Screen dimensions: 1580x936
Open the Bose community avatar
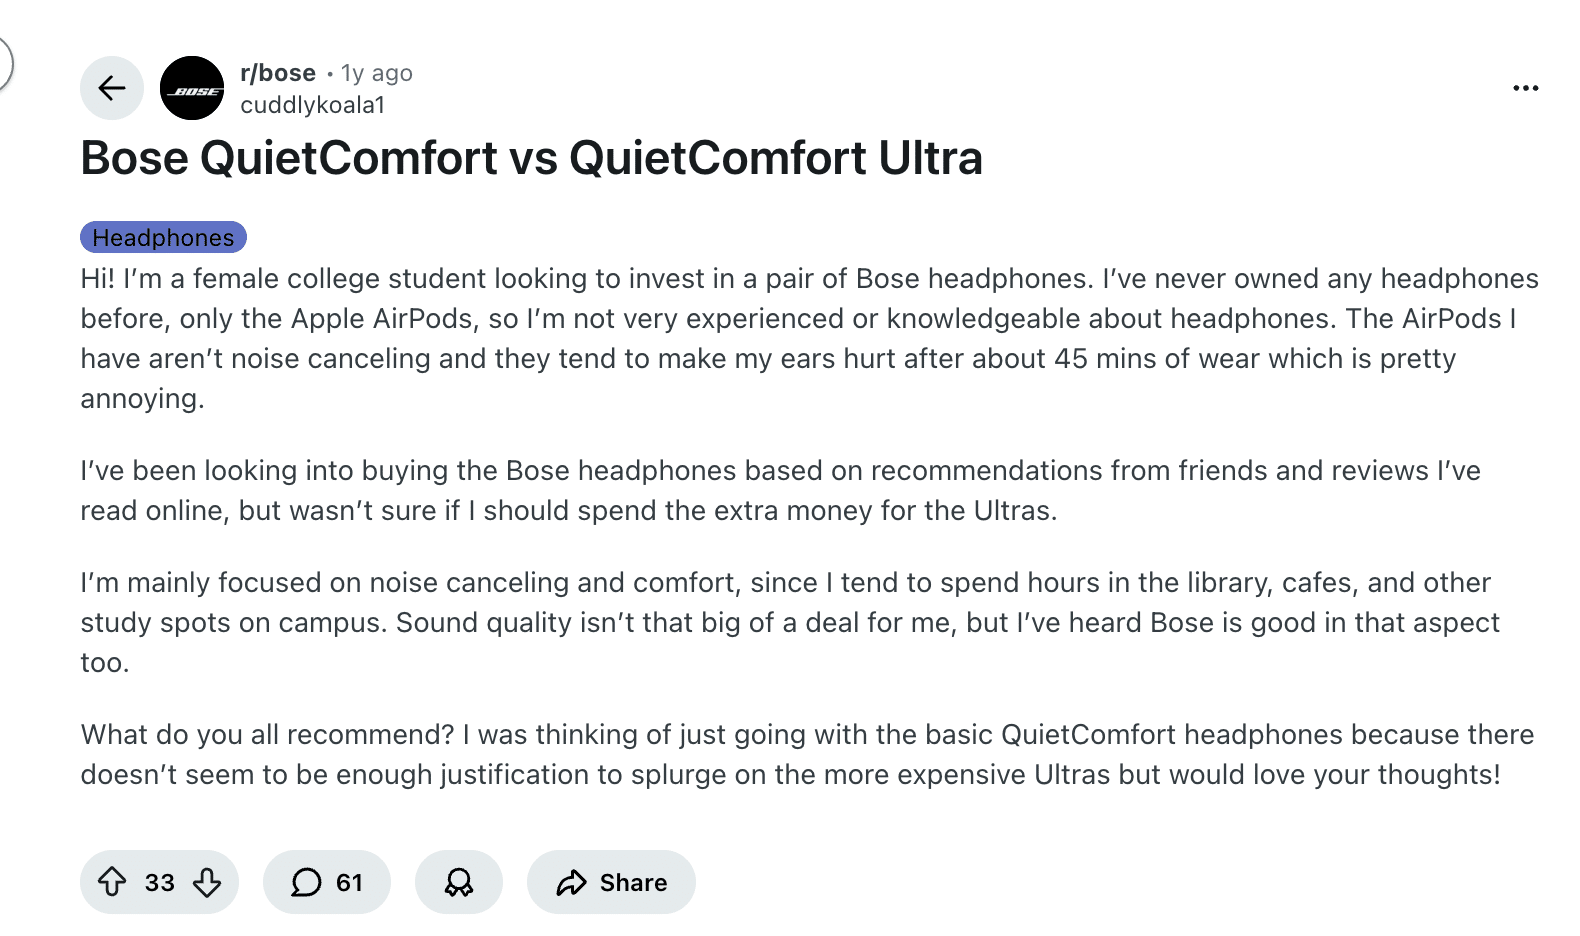192,88
